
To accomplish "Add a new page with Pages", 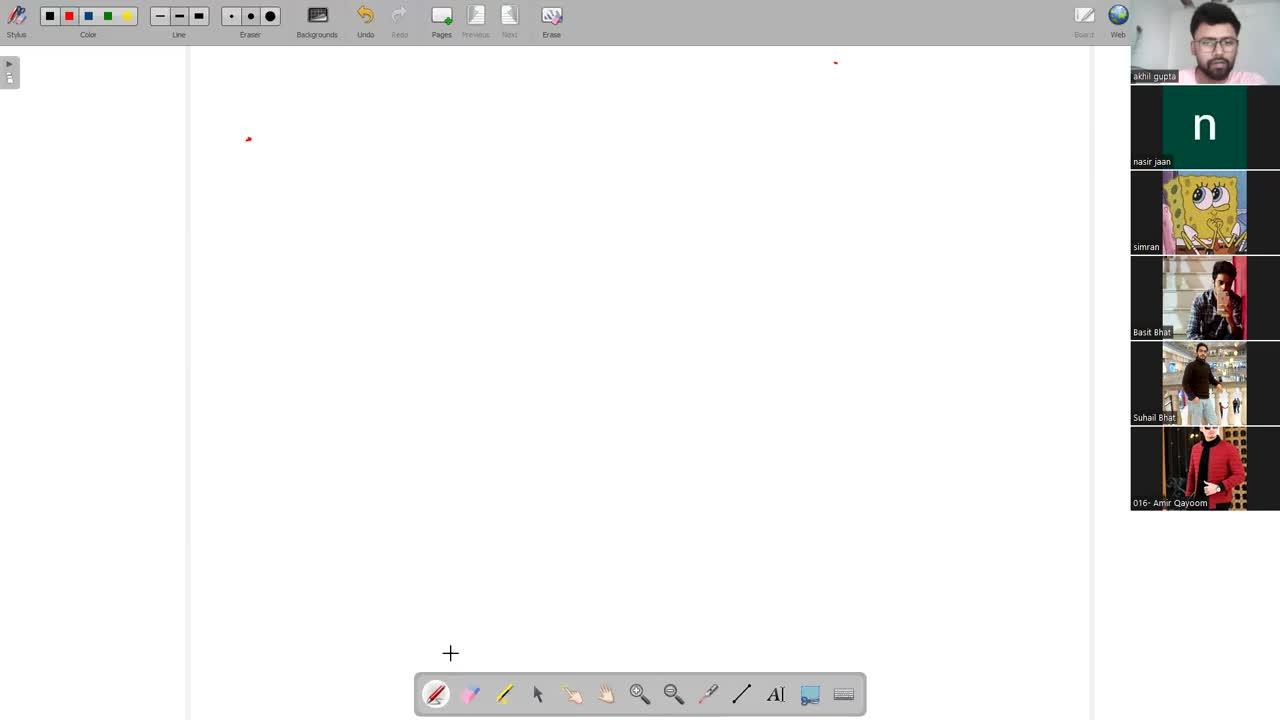I will pyautogui.click(x=441, y=21).
